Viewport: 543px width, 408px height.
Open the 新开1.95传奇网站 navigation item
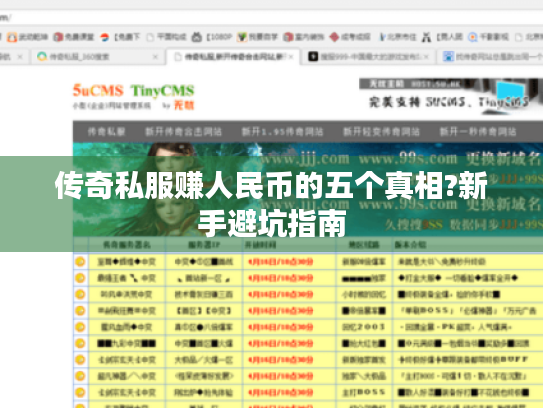tap(282, 132)
